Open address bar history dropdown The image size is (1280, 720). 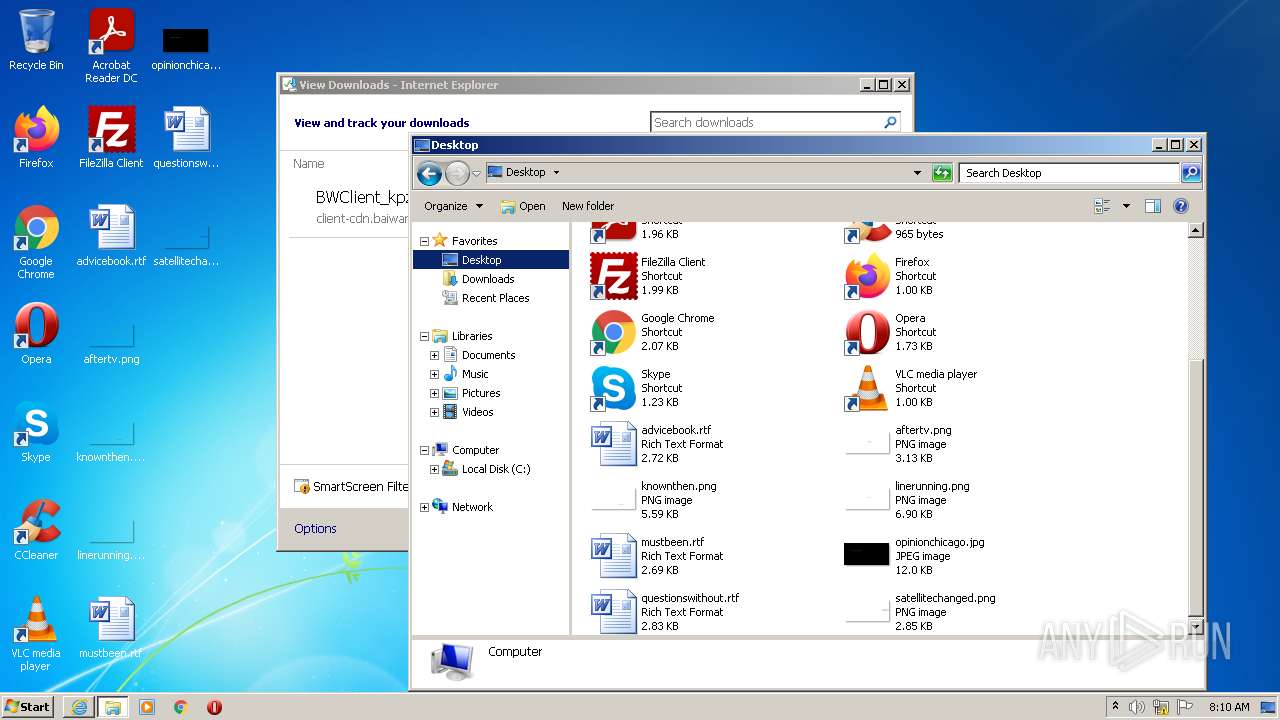click(917, 173)
